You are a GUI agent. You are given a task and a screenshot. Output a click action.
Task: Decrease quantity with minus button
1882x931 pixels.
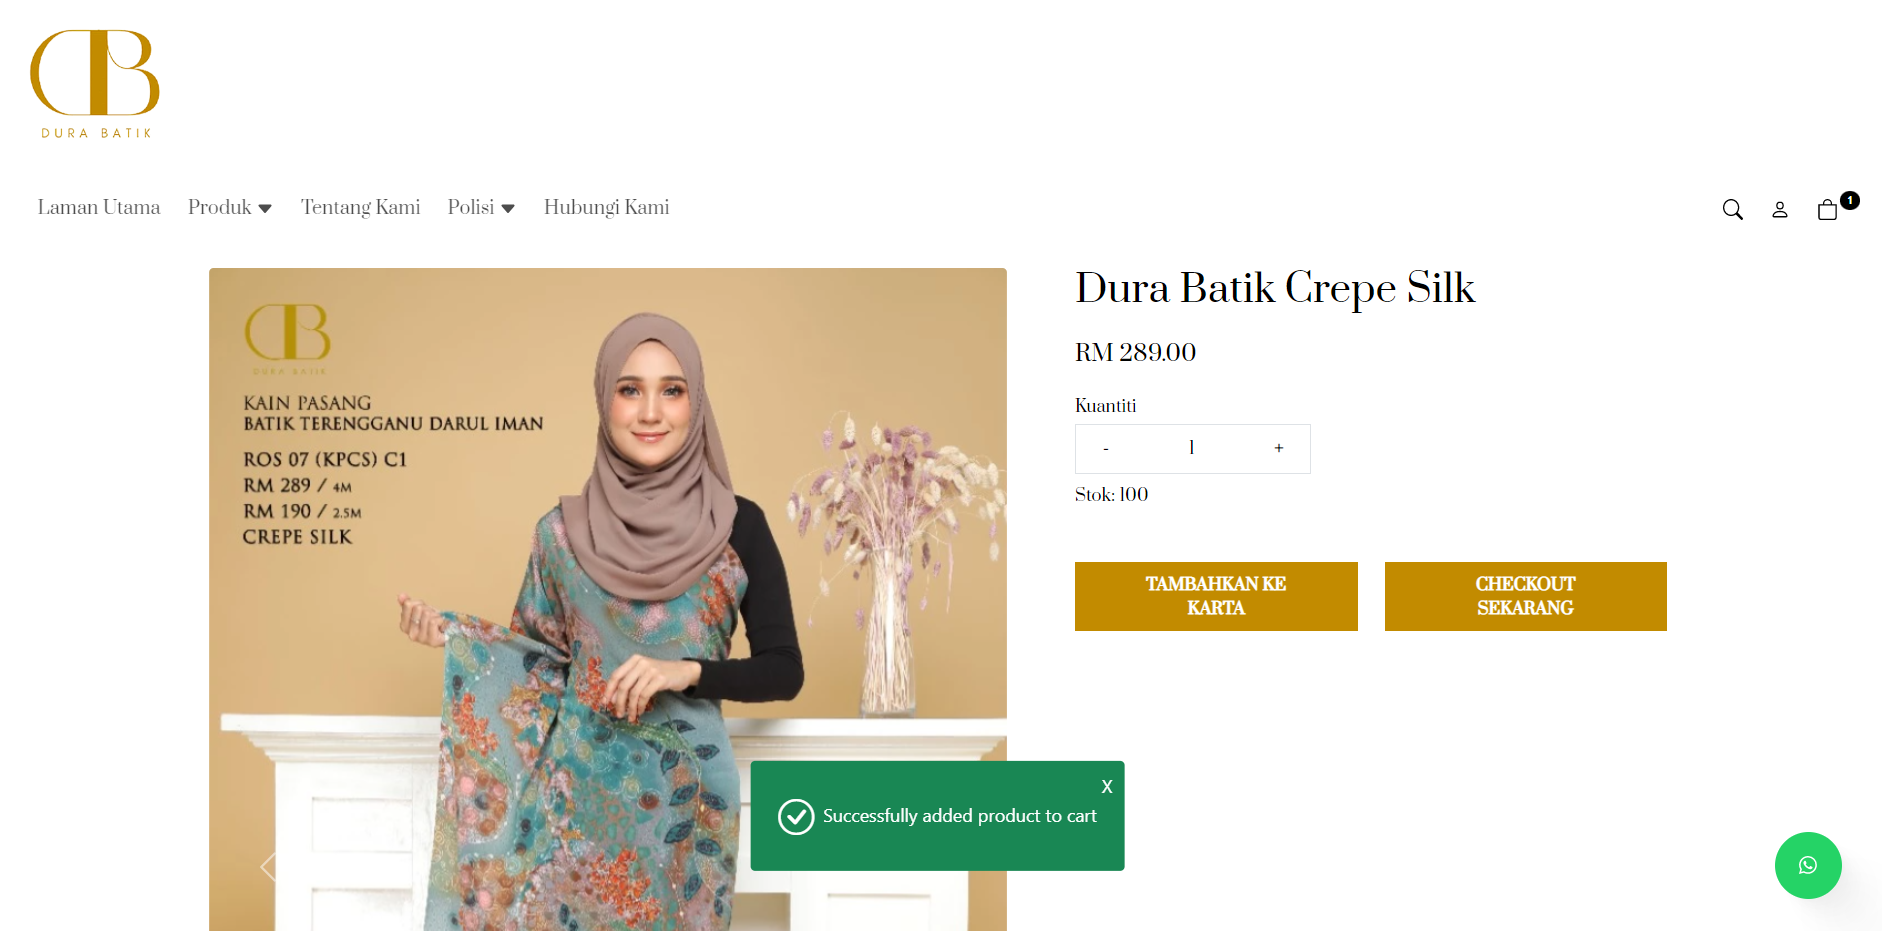(x=1105, y=448)
